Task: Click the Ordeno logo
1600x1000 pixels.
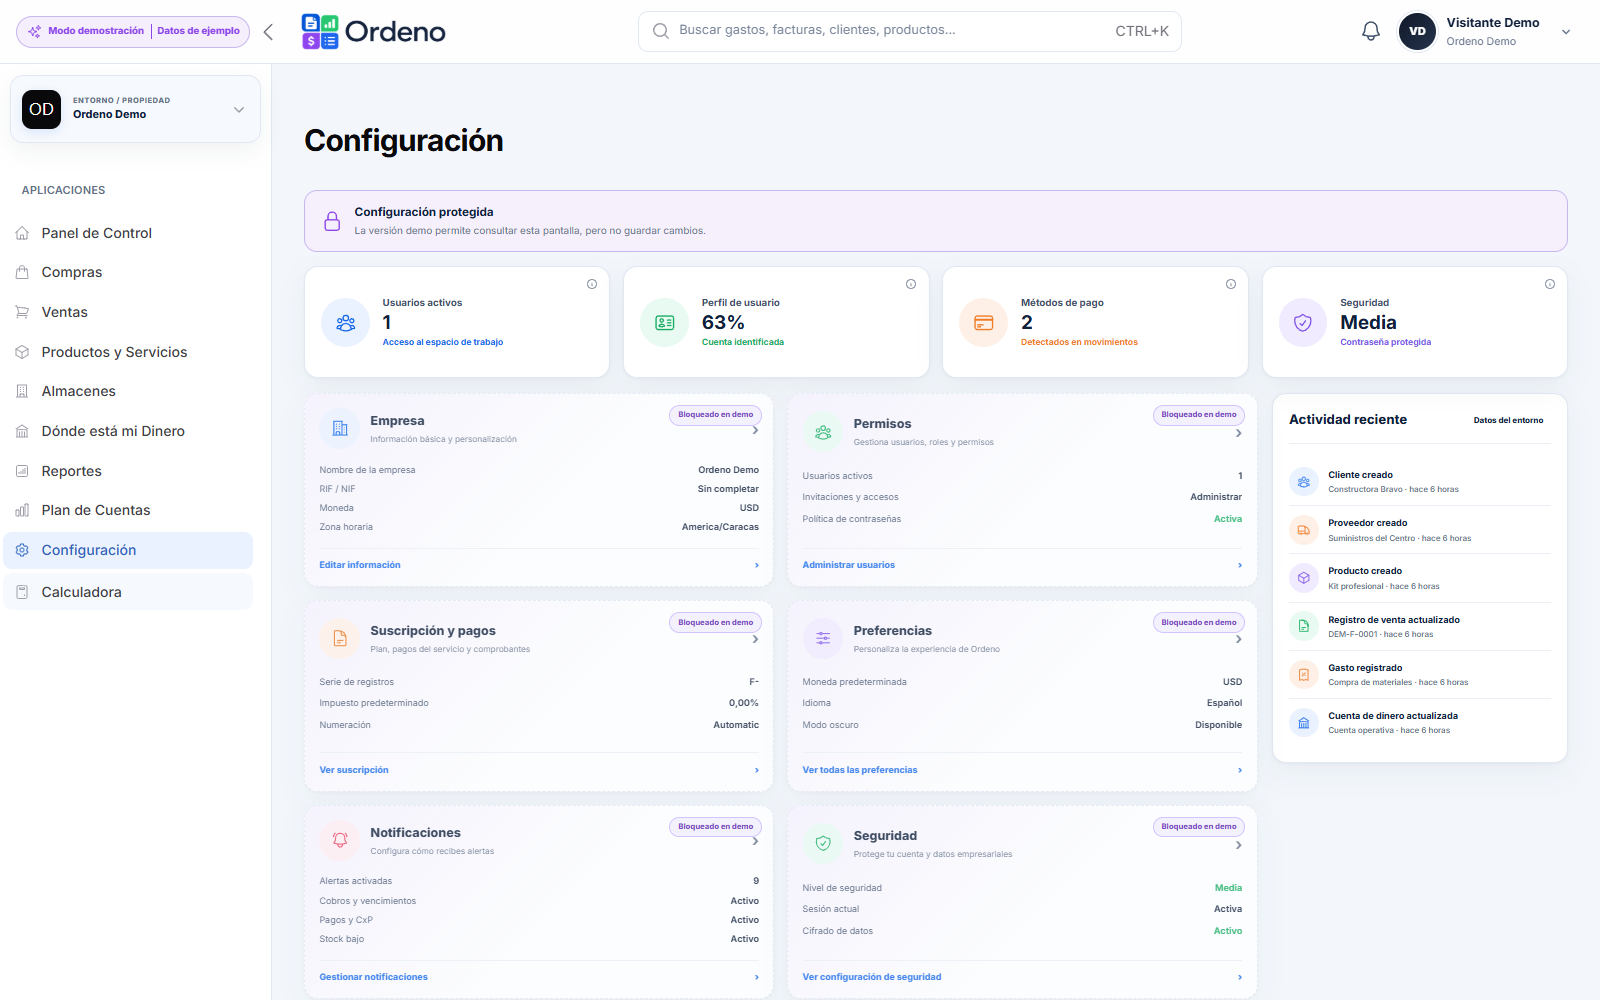Action: pyautogui.click(x=373, y=32)
